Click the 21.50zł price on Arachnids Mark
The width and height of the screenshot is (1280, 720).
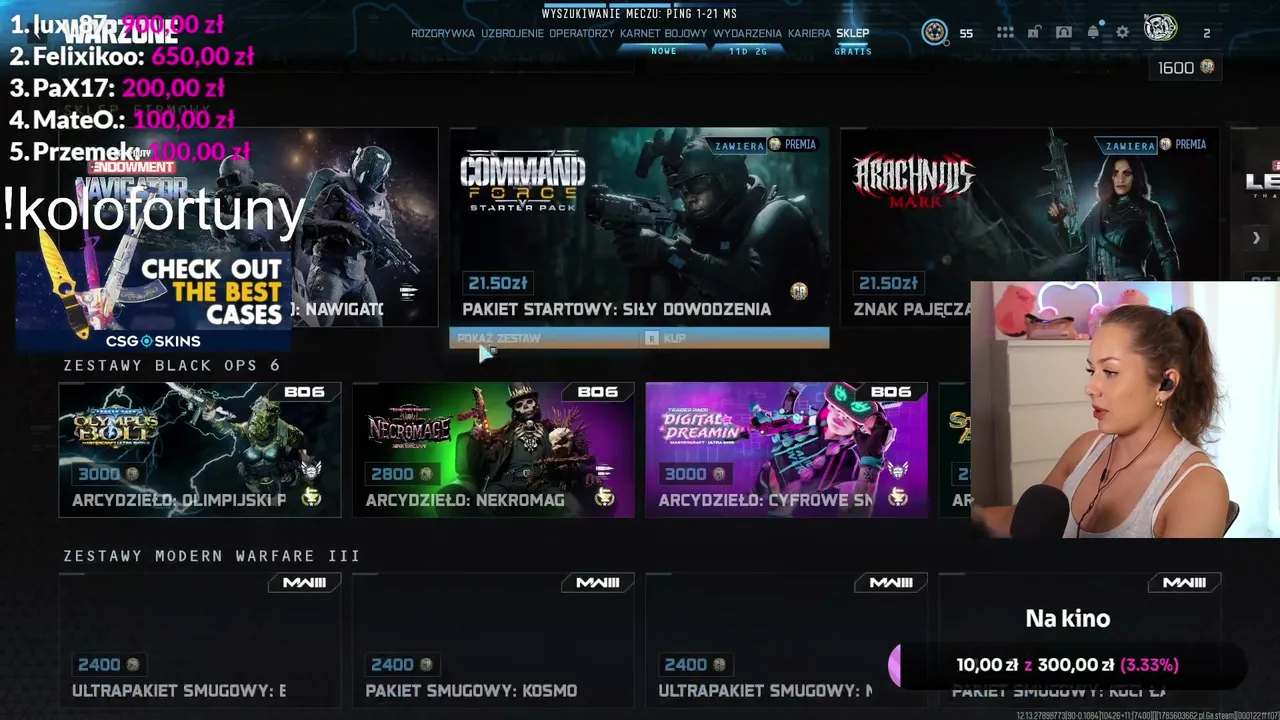[887, 283]
